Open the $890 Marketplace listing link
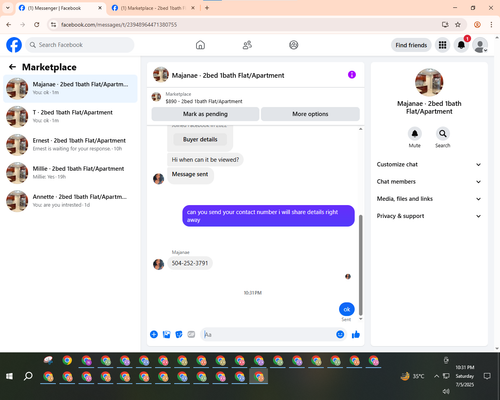This screenshot has height=400, width=500. pyautogui.click(x=204, y=101)
